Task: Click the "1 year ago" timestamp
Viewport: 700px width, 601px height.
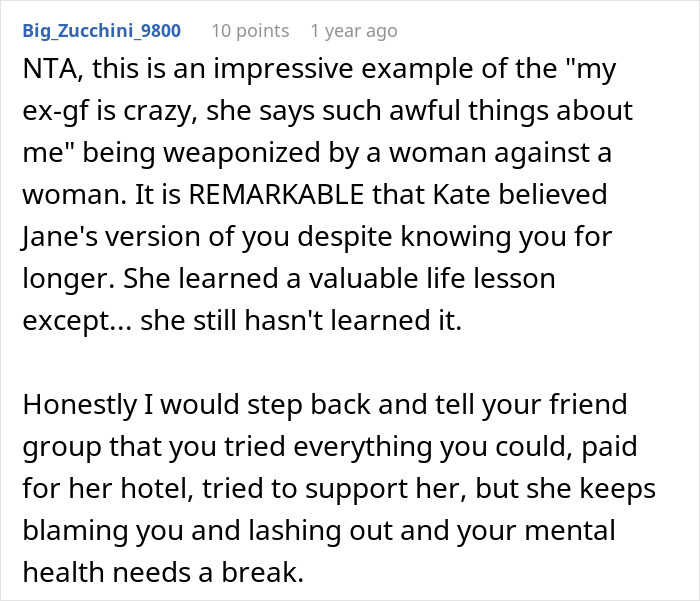Action: point(354,30)
